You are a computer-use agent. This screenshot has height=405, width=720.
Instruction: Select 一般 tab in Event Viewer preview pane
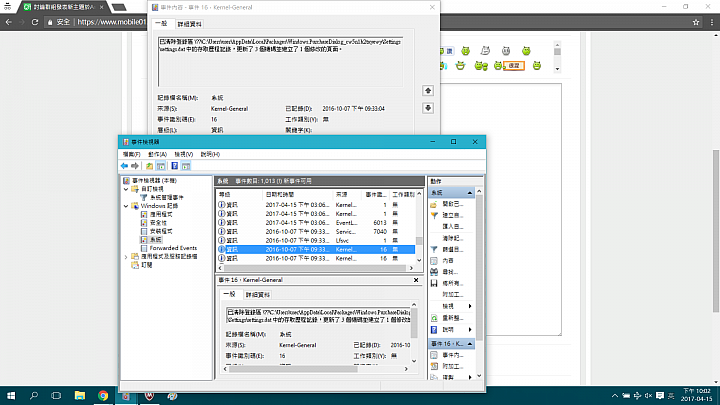point(230,294)
